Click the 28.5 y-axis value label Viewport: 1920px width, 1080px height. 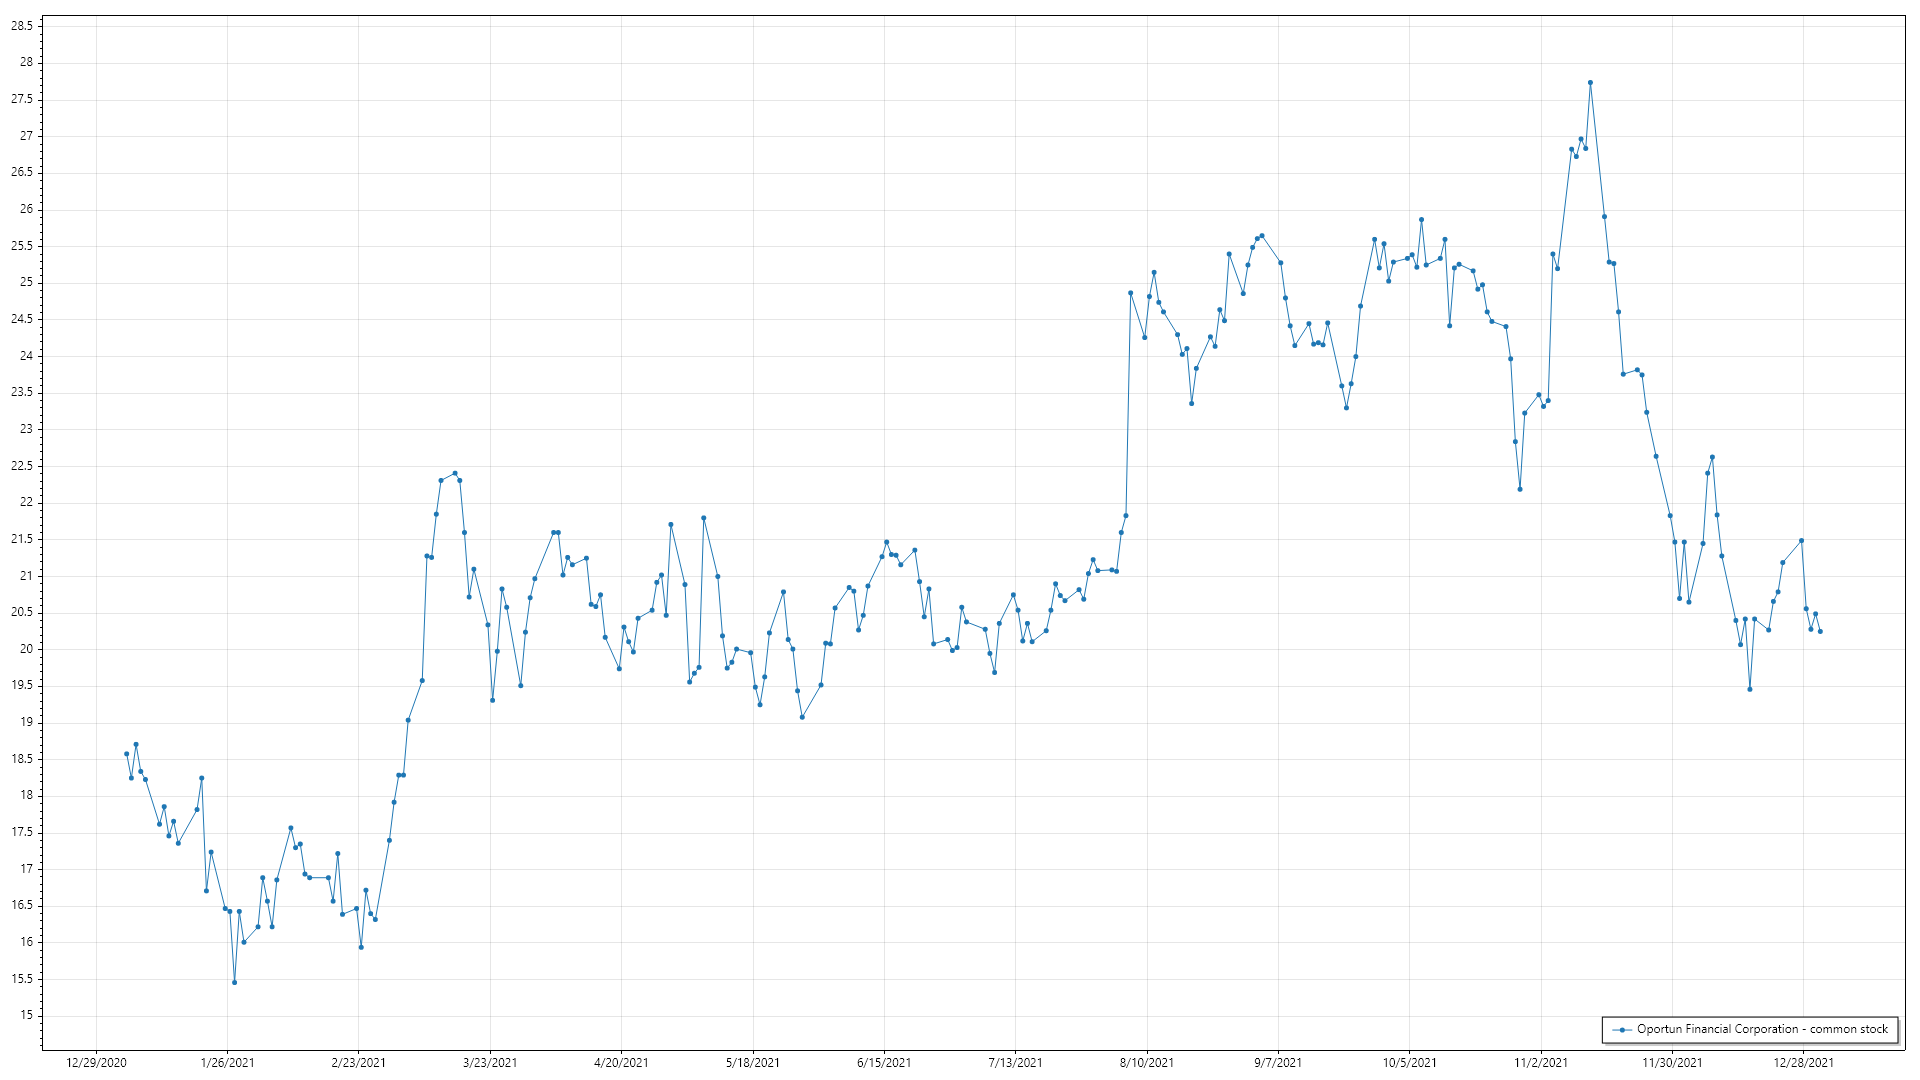click(x=22, y=26)
